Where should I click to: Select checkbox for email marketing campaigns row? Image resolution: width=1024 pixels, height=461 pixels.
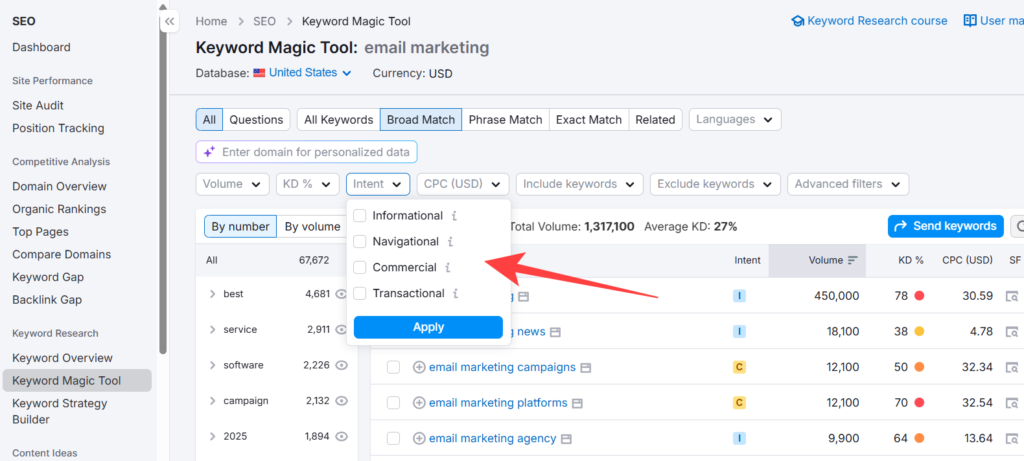pyautogui.click(x=393, y=368)
